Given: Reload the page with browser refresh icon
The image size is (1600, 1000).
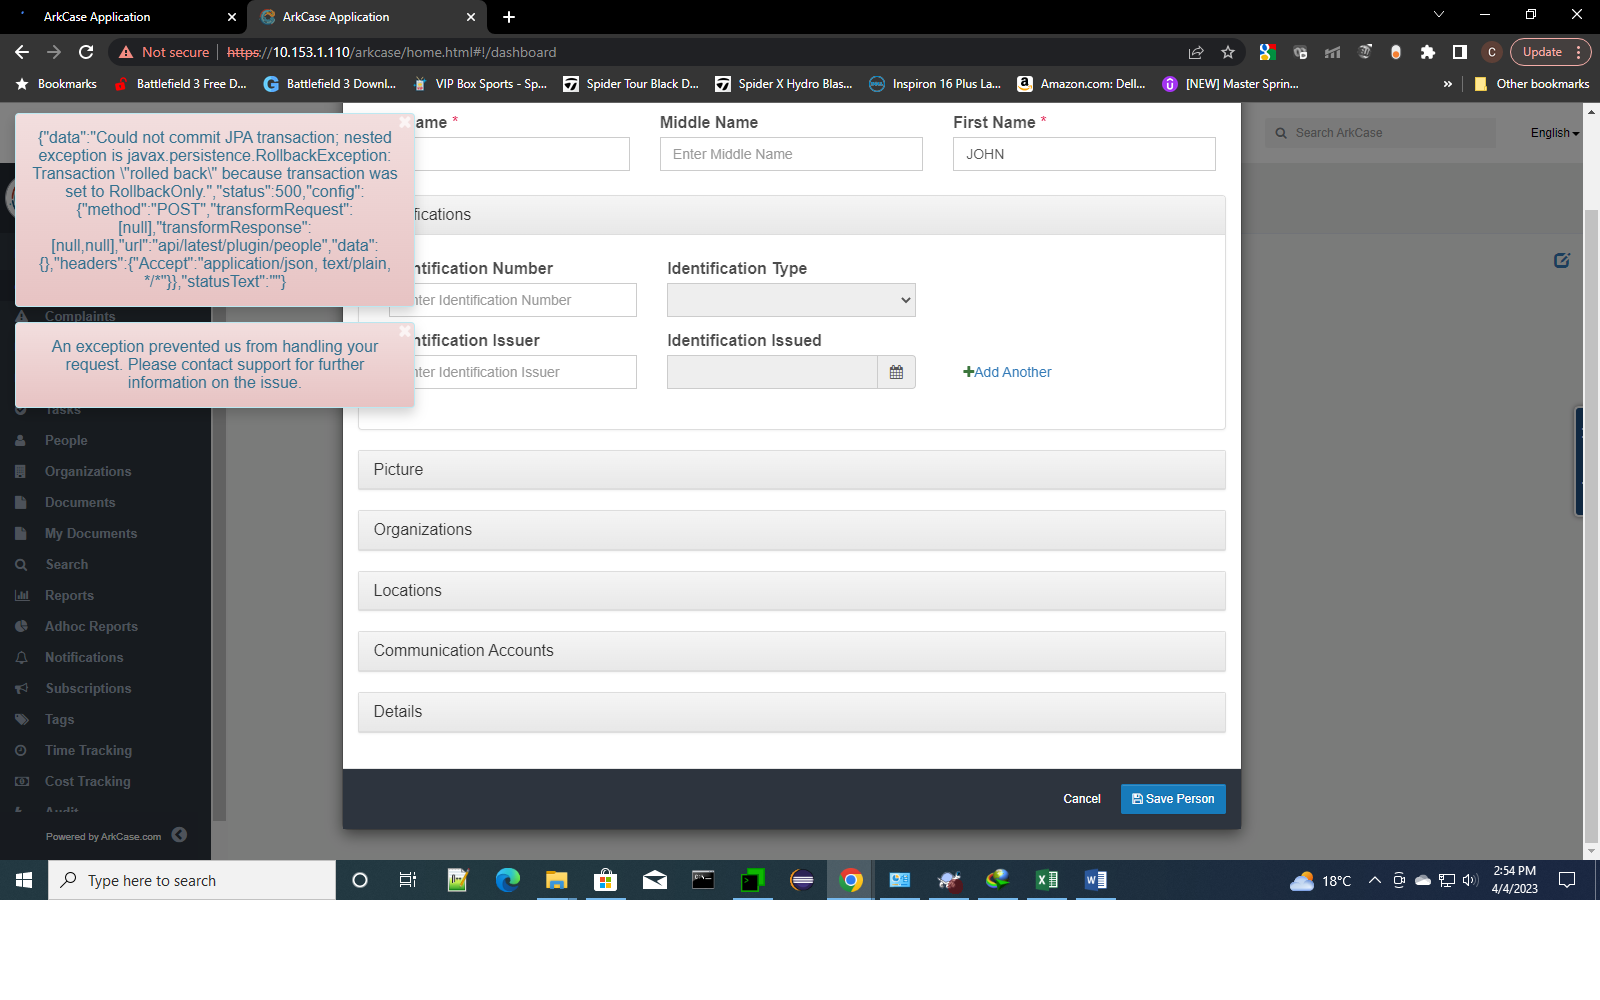Looking at the screenshot, I should [86, 52].
